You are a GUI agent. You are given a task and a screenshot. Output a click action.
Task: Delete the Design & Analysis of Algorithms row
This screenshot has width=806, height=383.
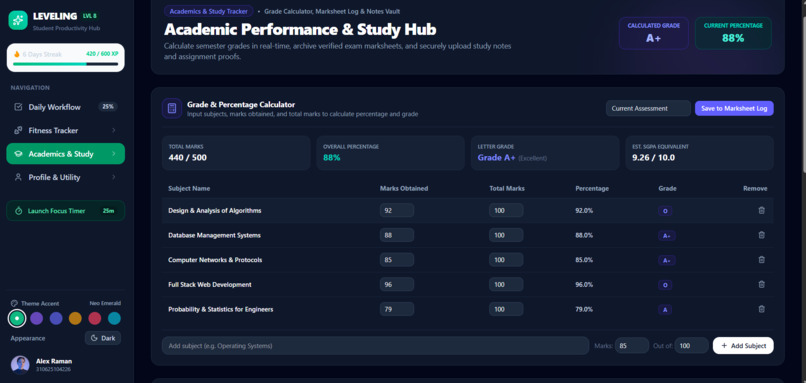(761, 210)
